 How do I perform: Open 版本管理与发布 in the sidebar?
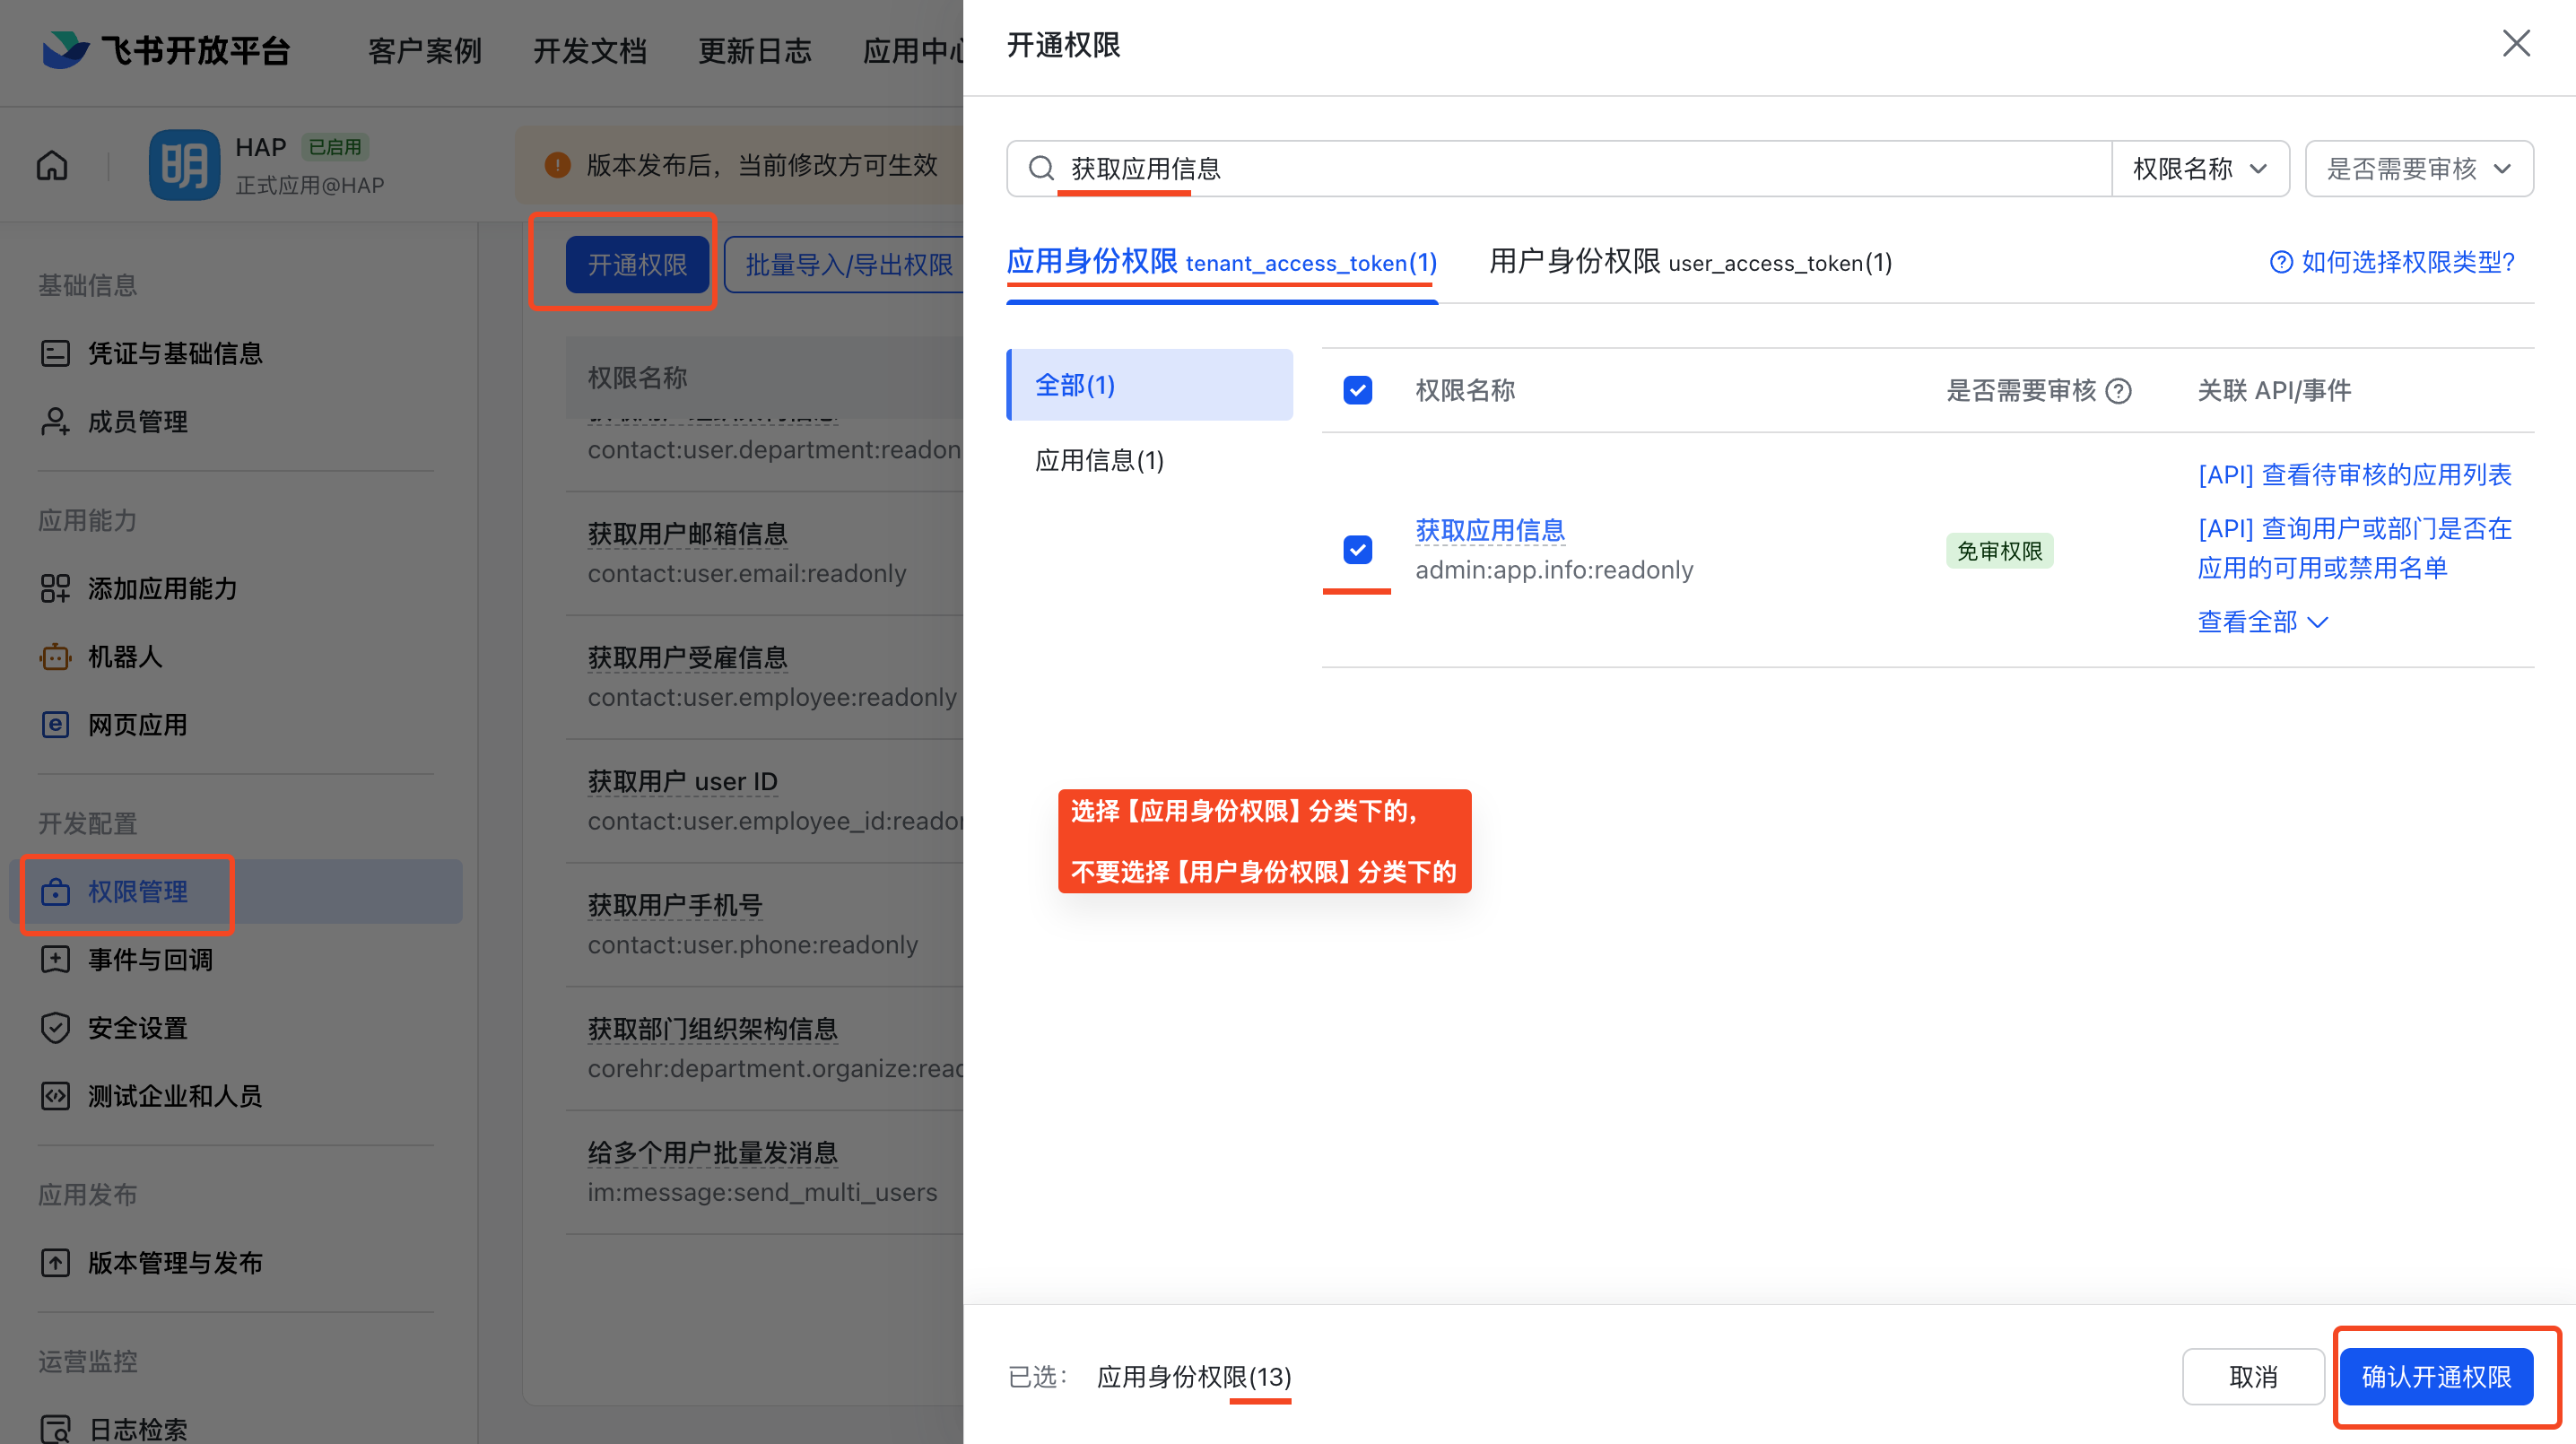click(x=174, y=1262)
